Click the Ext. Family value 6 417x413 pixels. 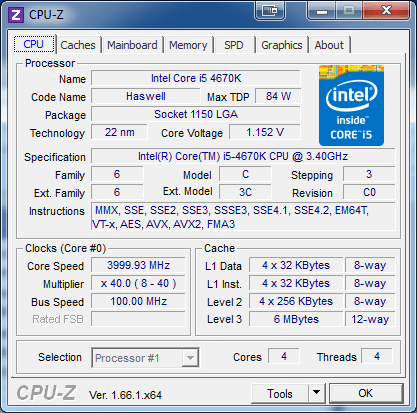click(117, 192)
